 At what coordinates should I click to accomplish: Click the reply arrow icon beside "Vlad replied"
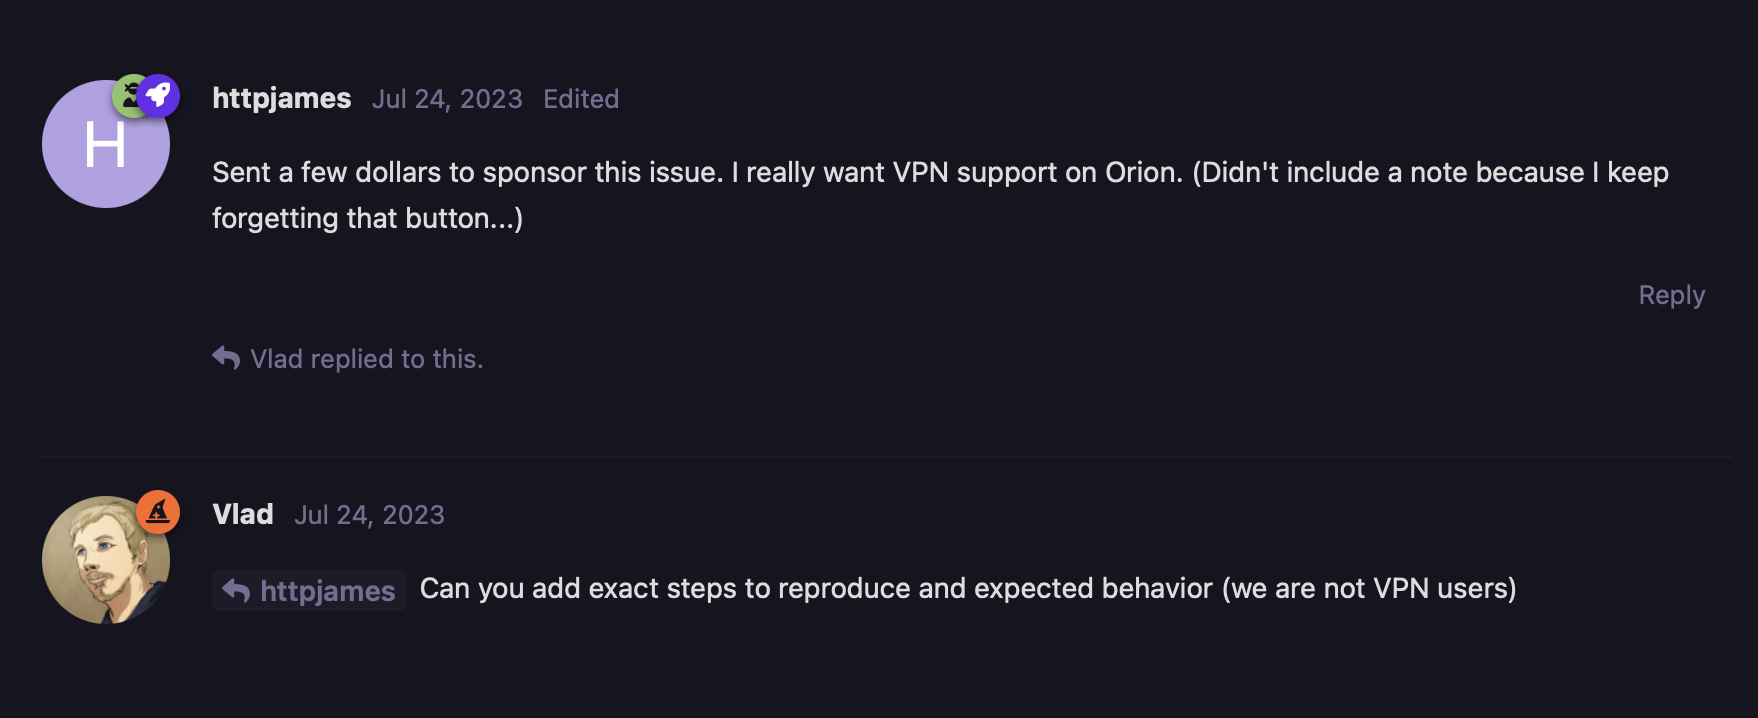pos(226,358)
